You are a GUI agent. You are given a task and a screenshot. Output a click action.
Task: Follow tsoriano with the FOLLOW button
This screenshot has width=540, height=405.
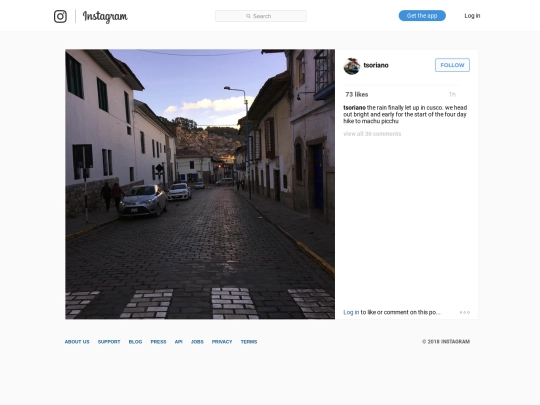tap(452, 65)
